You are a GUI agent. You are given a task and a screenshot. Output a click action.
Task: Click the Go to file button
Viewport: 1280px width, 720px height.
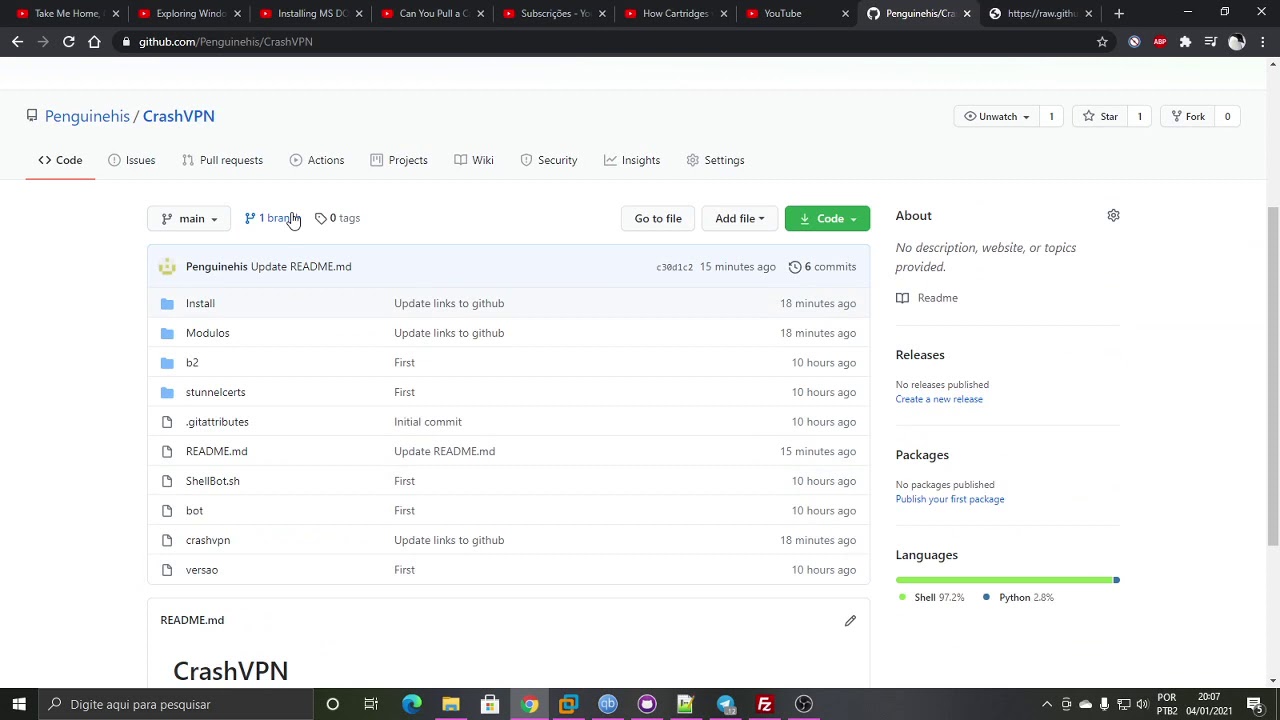coord(658,218)
